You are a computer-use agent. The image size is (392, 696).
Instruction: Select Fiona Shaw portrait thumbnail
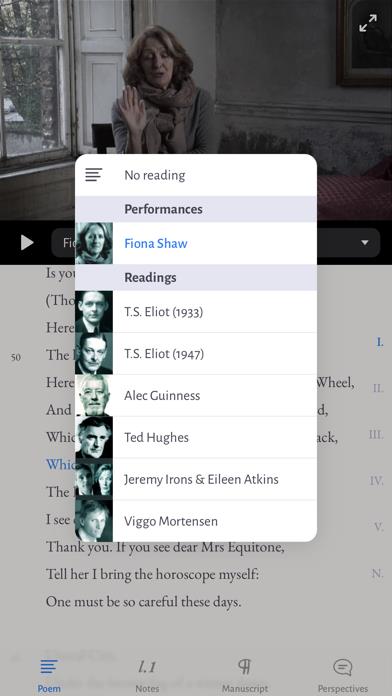(x=94, y=243)
